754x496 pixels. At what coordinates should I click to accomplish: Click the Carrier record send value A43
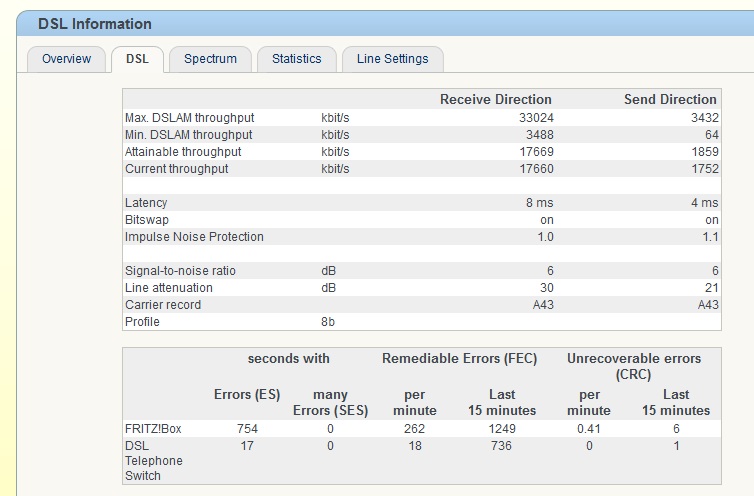tap(708, 305)
